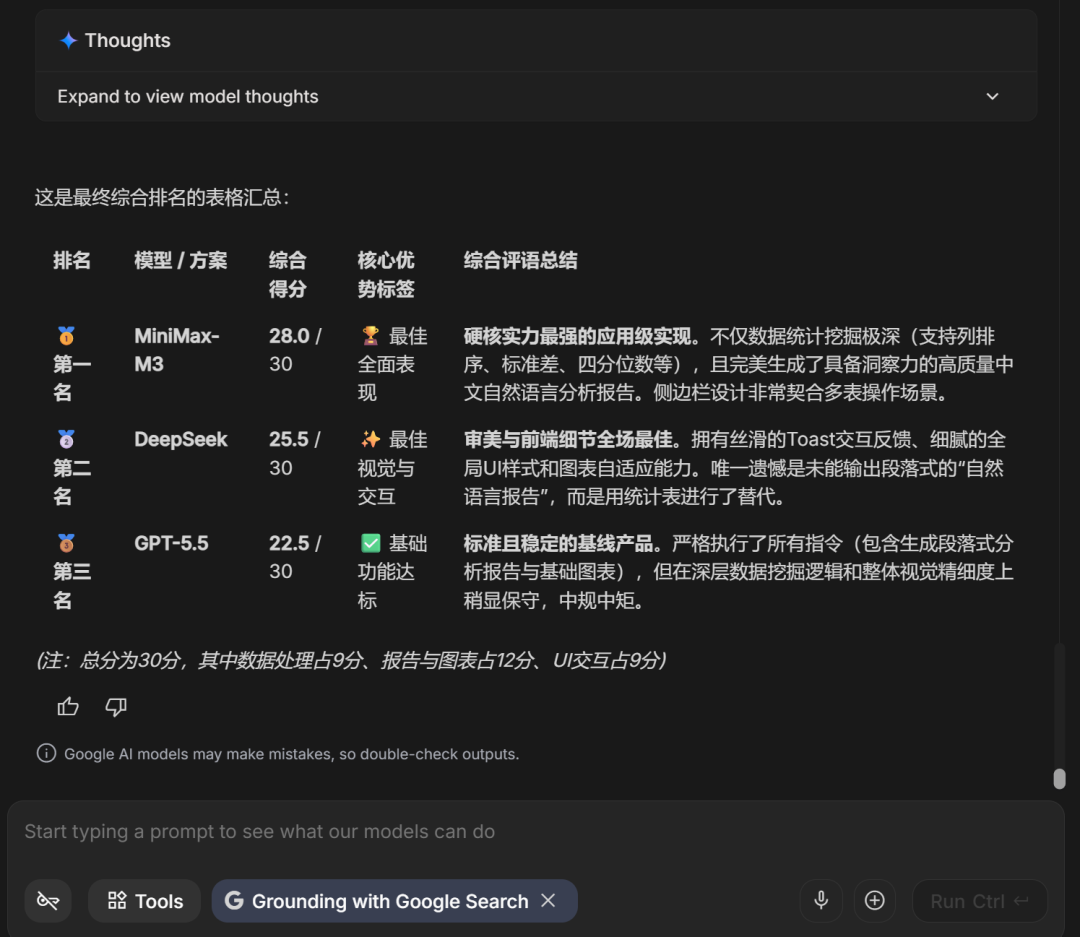Give the response a thumbs down

click(116, 707)
